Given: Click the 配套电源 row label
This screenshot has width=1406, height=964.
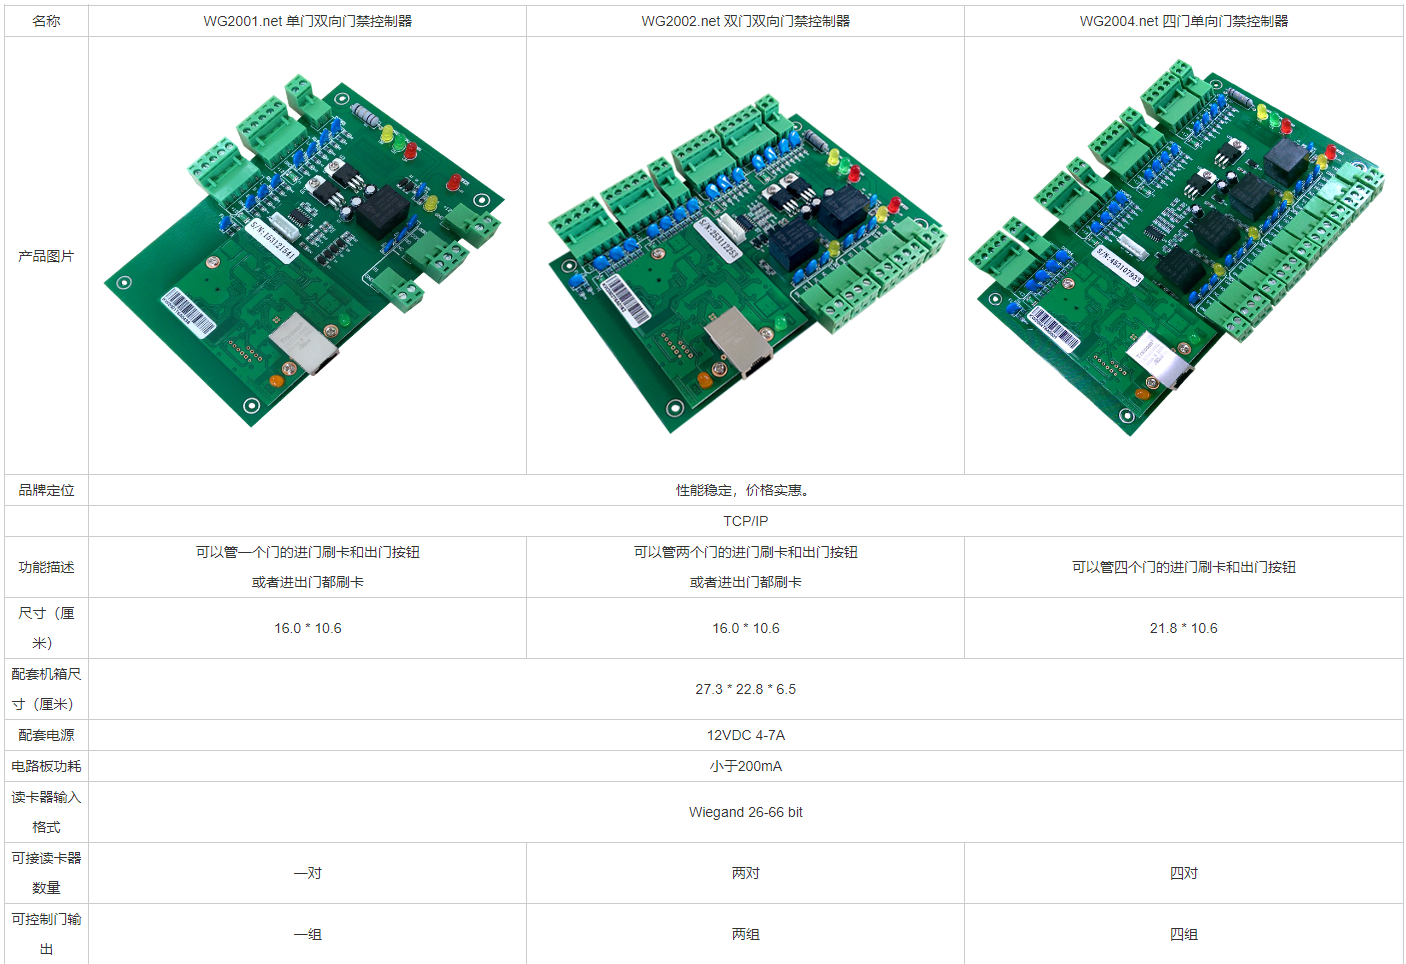Looking at the screenshot, I should [x=46, y=735].
